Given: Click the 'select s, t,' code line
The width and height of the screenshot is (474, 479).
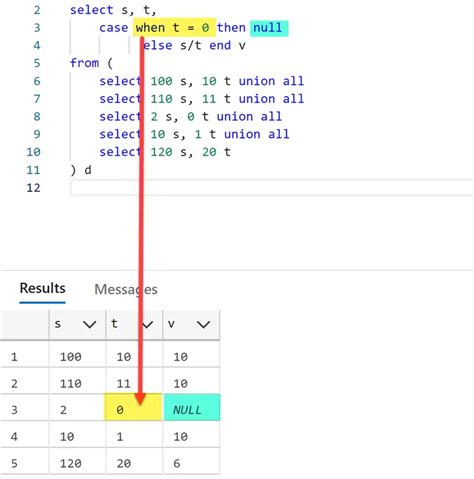Looking at the screenshot, I should pos(113,10).
